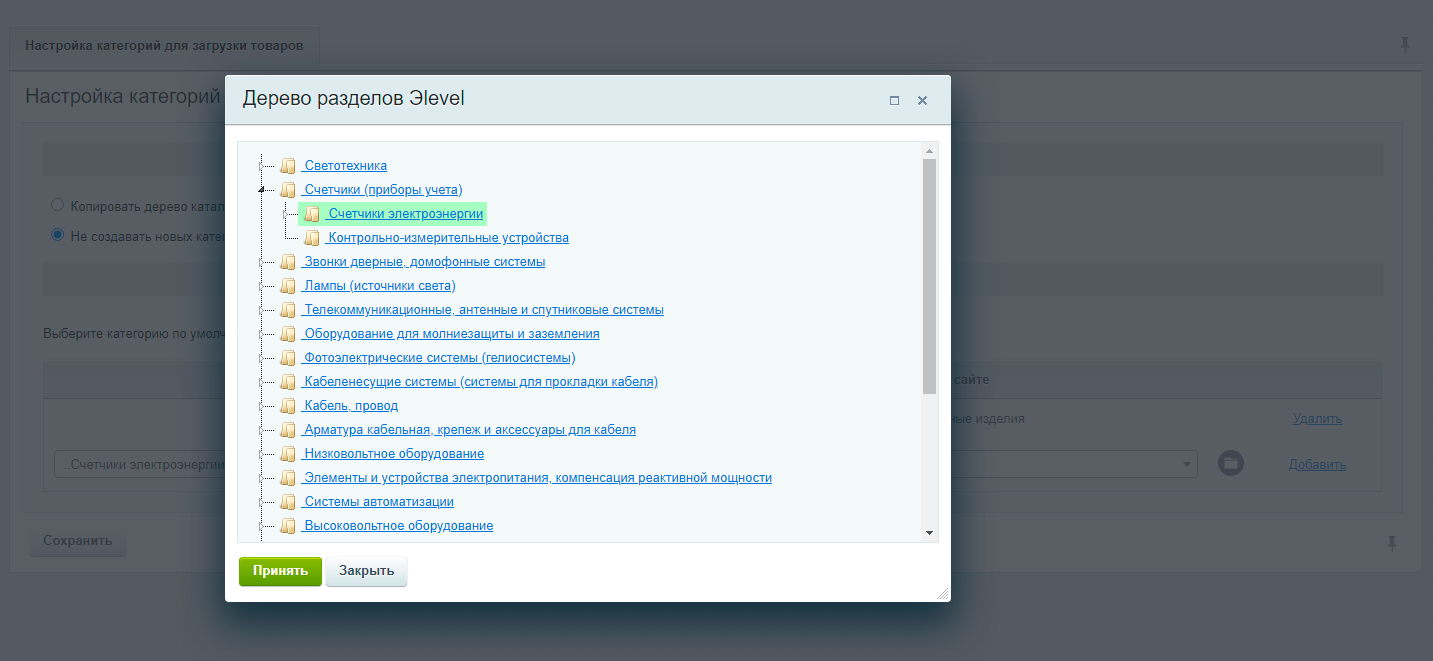Viewport: 1433px width, 661px height.
Task: Click the Добавить link
Action: (1317, 465)
